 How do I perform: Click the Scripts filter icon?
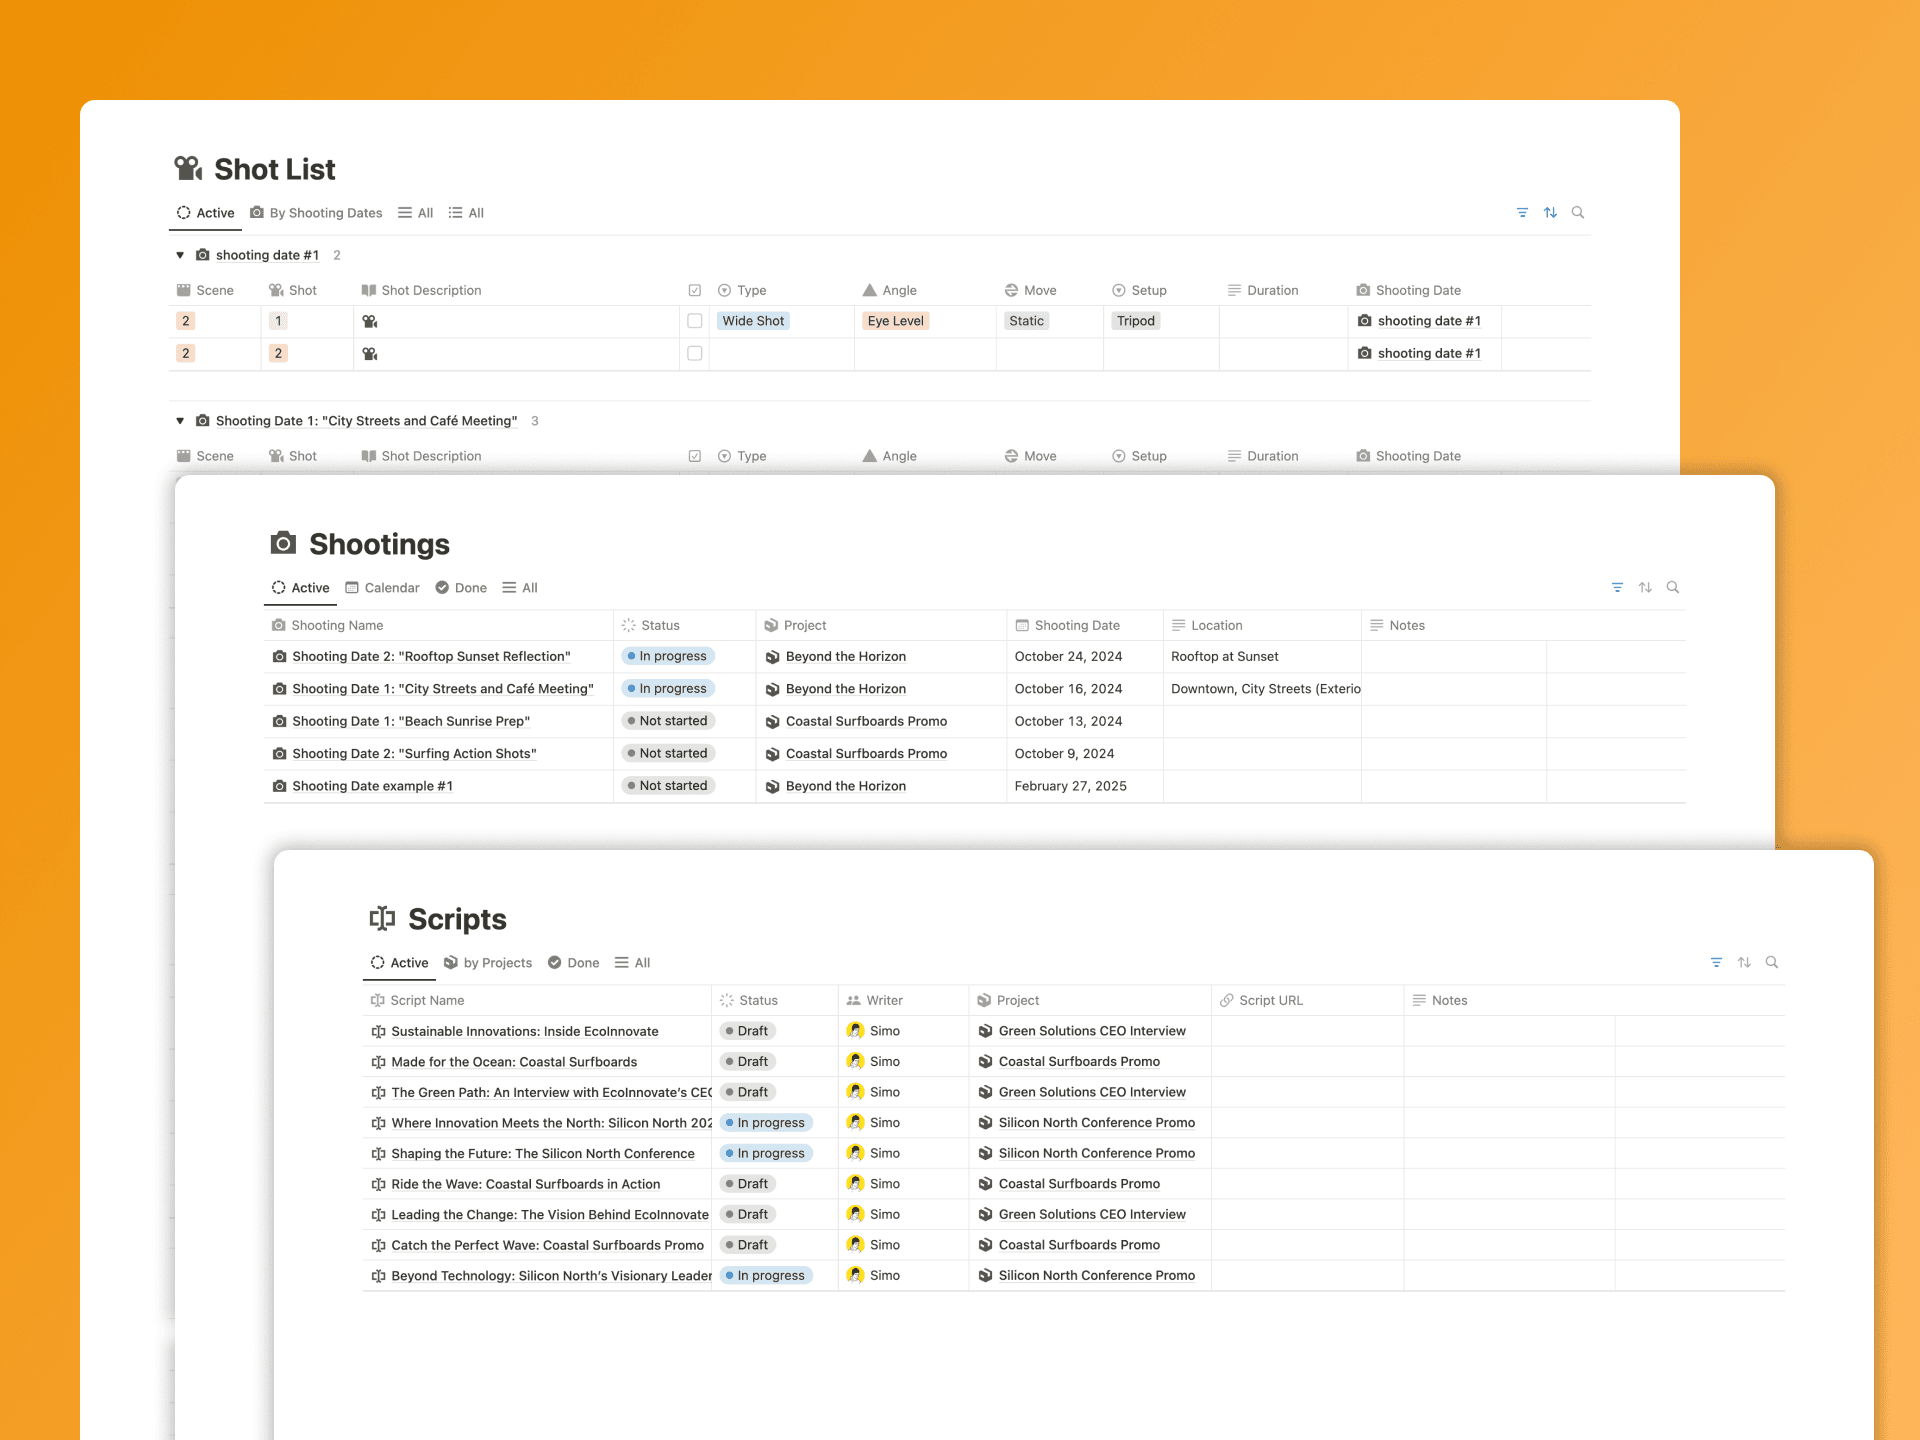click(x=1716, y=963)
